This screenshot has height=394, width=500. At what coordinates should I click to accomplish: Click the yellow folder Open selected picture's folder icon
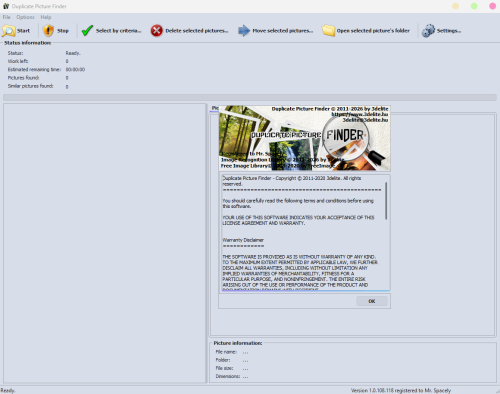328,31
